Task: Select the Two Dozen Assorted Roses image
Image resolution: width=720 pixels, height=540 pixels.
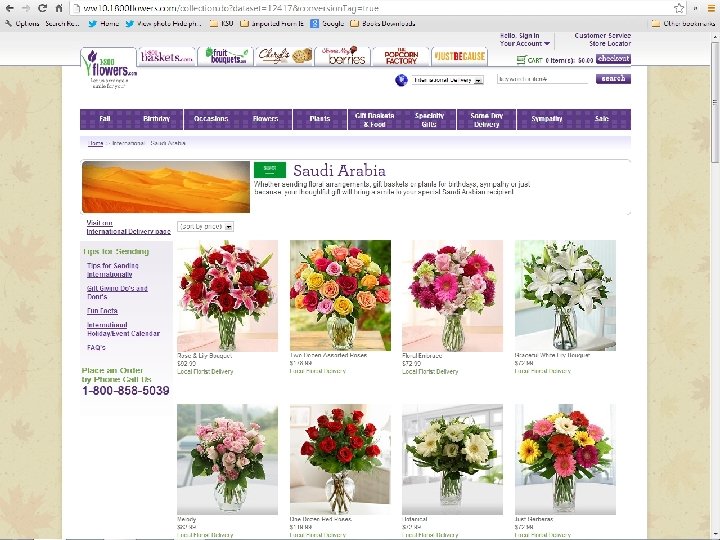Action: (x=340, y=295)
